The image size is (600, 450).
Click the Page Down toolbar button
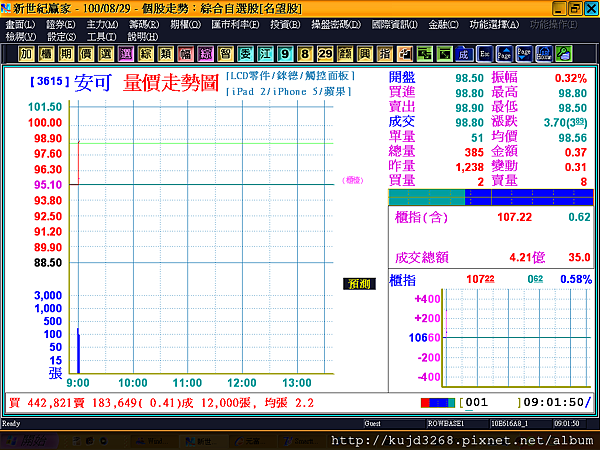524,54
